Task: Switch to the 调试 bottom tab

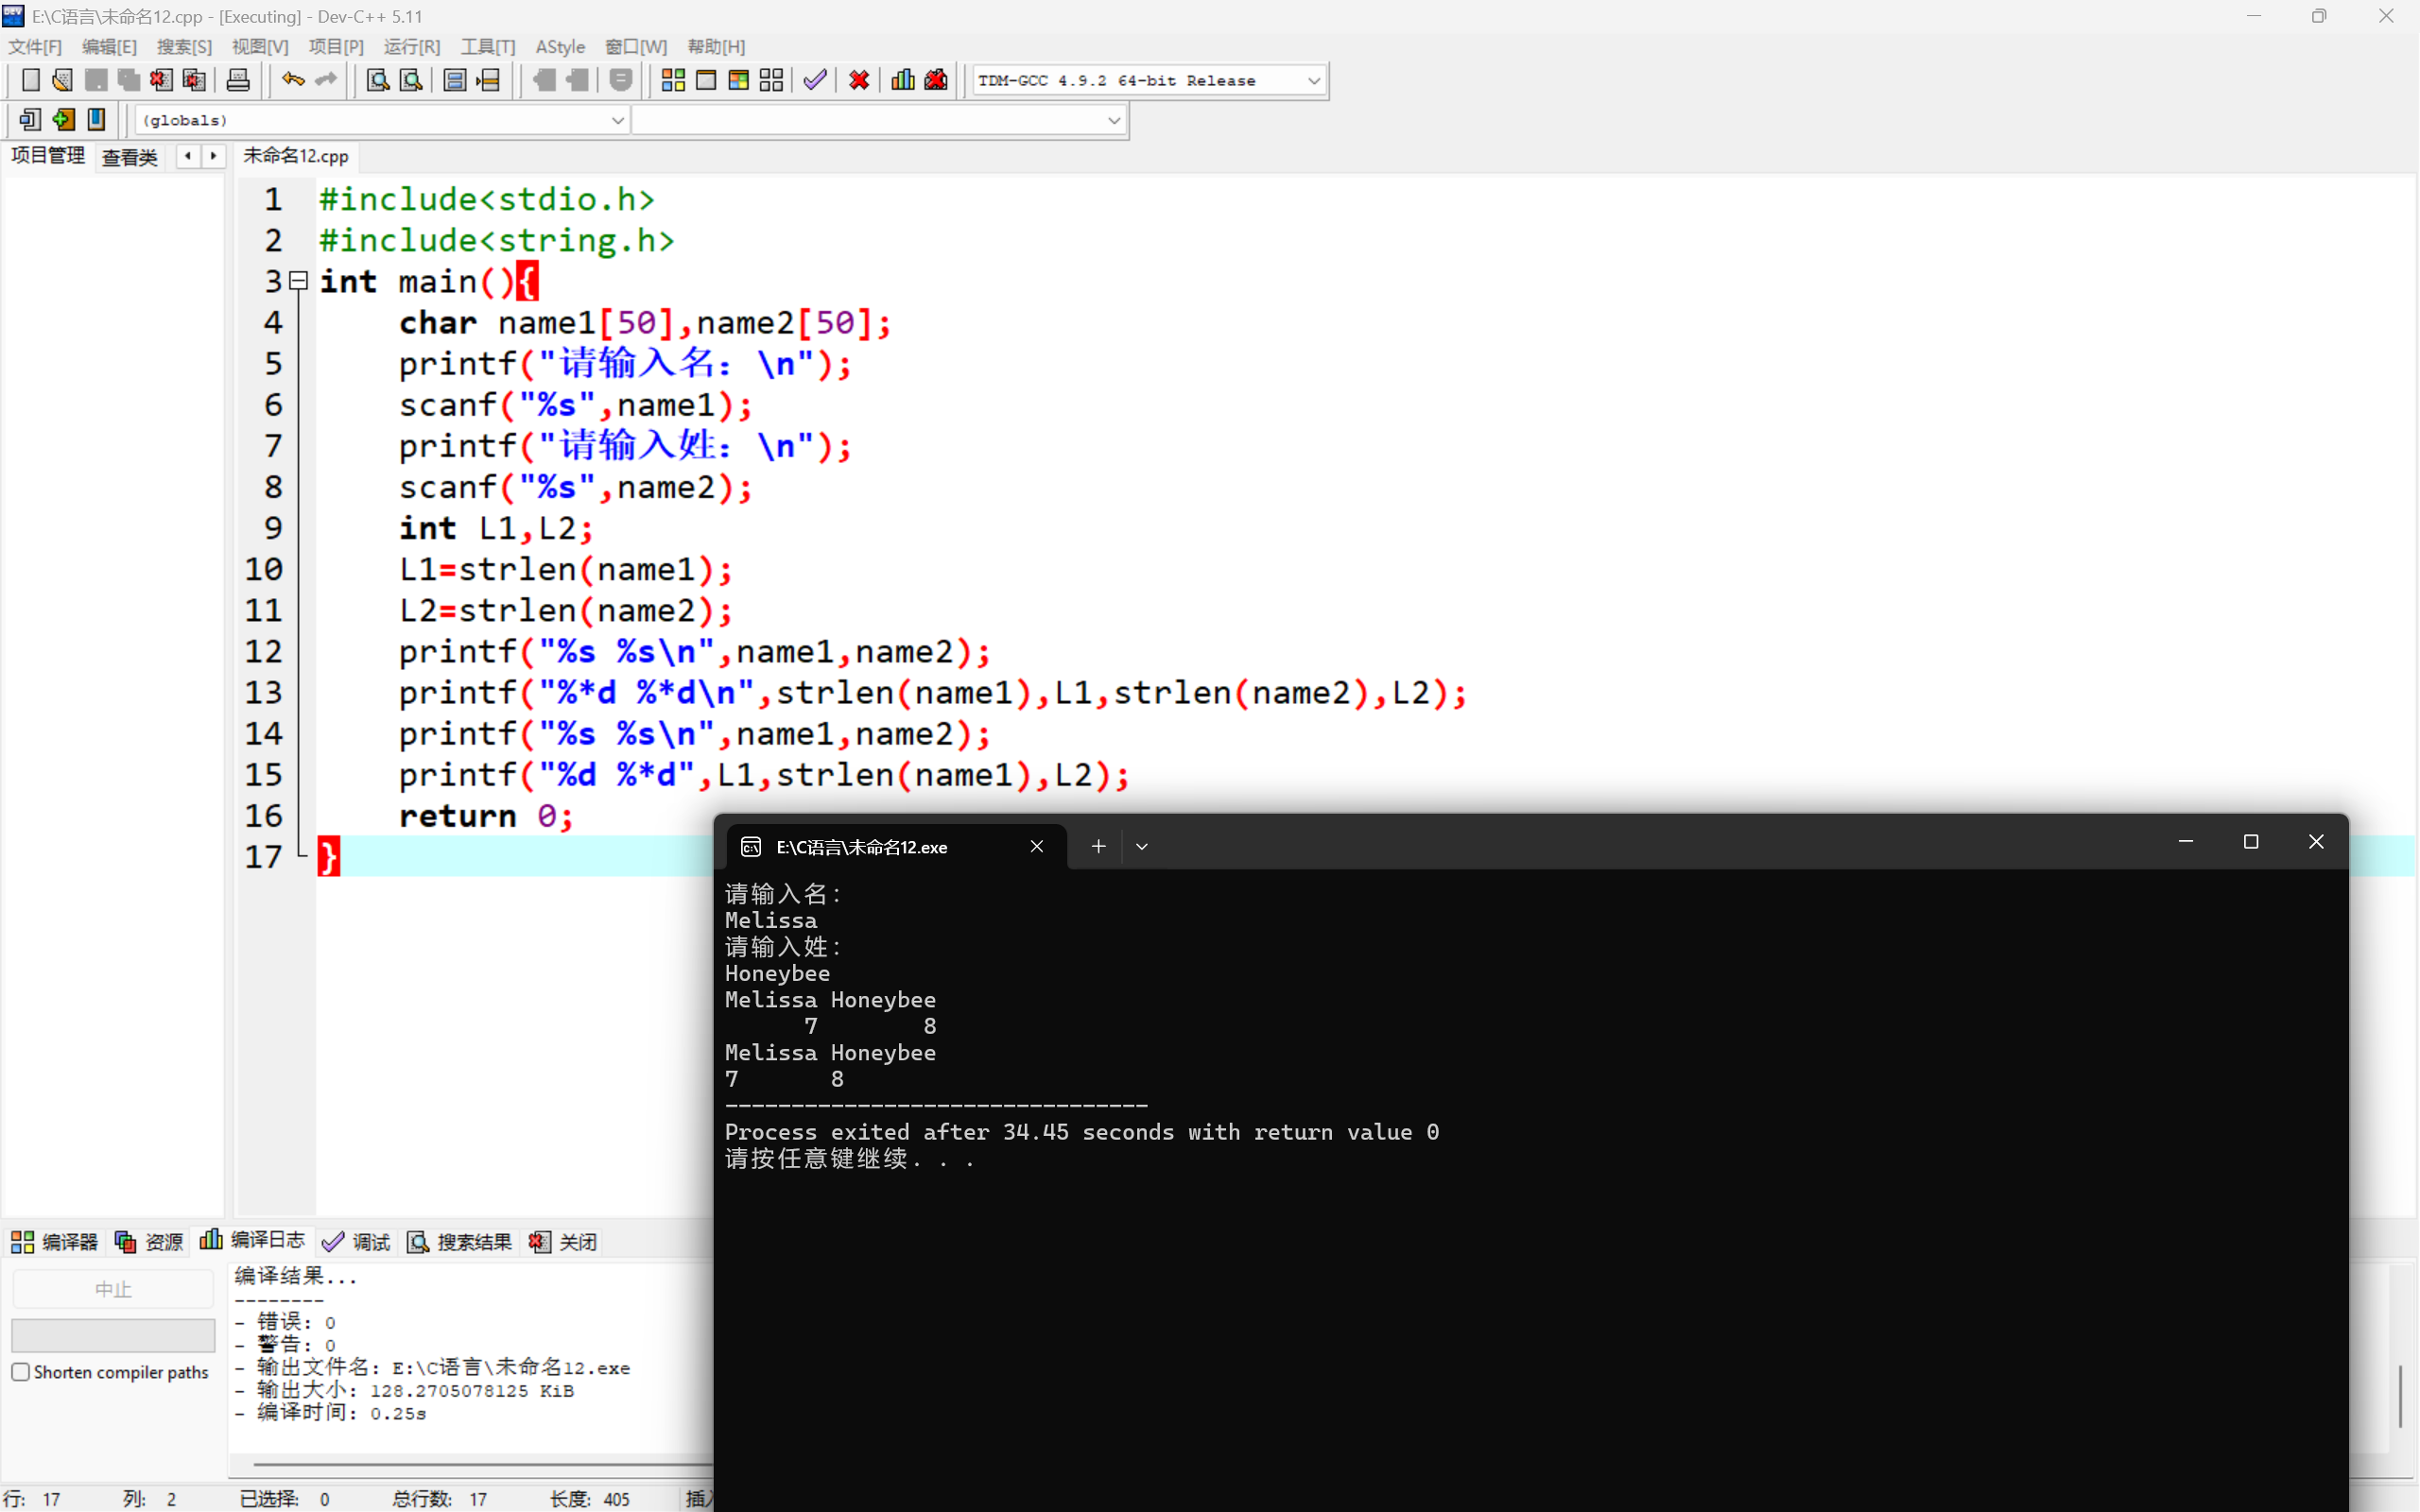Action: coord(357,1241)
